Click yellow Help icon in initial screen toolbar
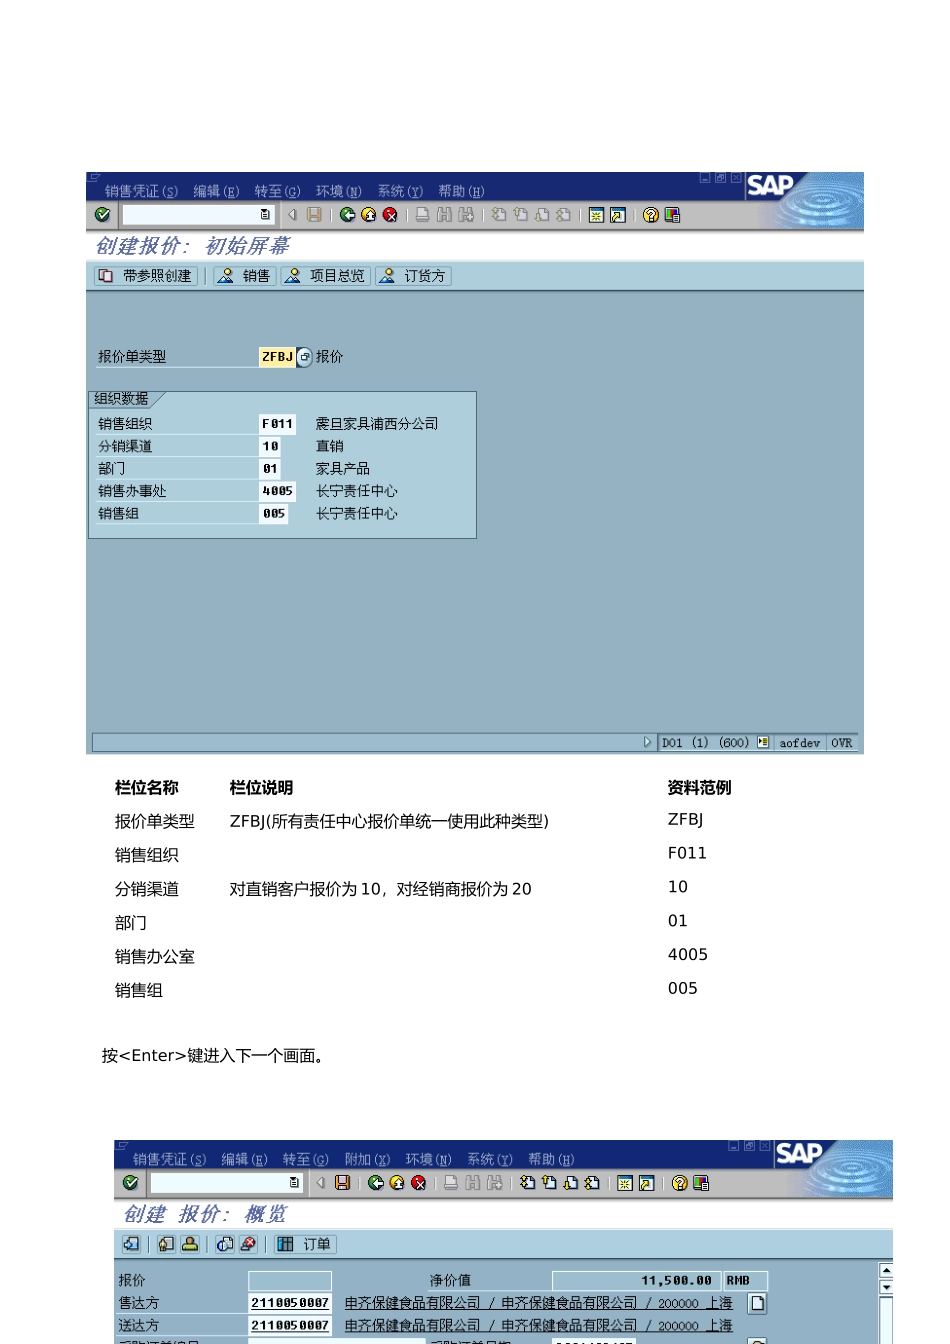The height and width of the screenshot is (1344, 950). pyautogui.click(x=651, y=215)
